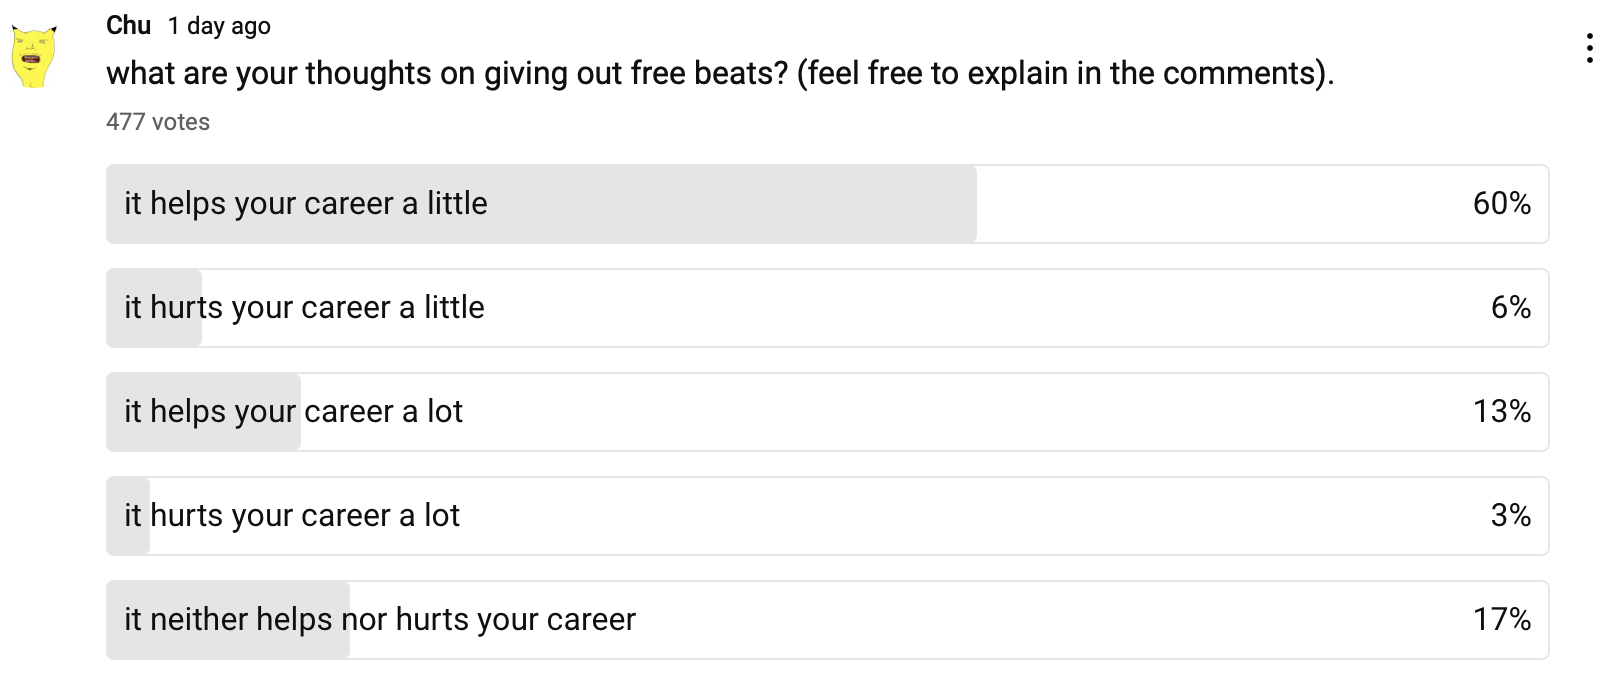The image size is (1616, 684).
Task: Vote 'it hurts your career a little'
Action: 827,308
